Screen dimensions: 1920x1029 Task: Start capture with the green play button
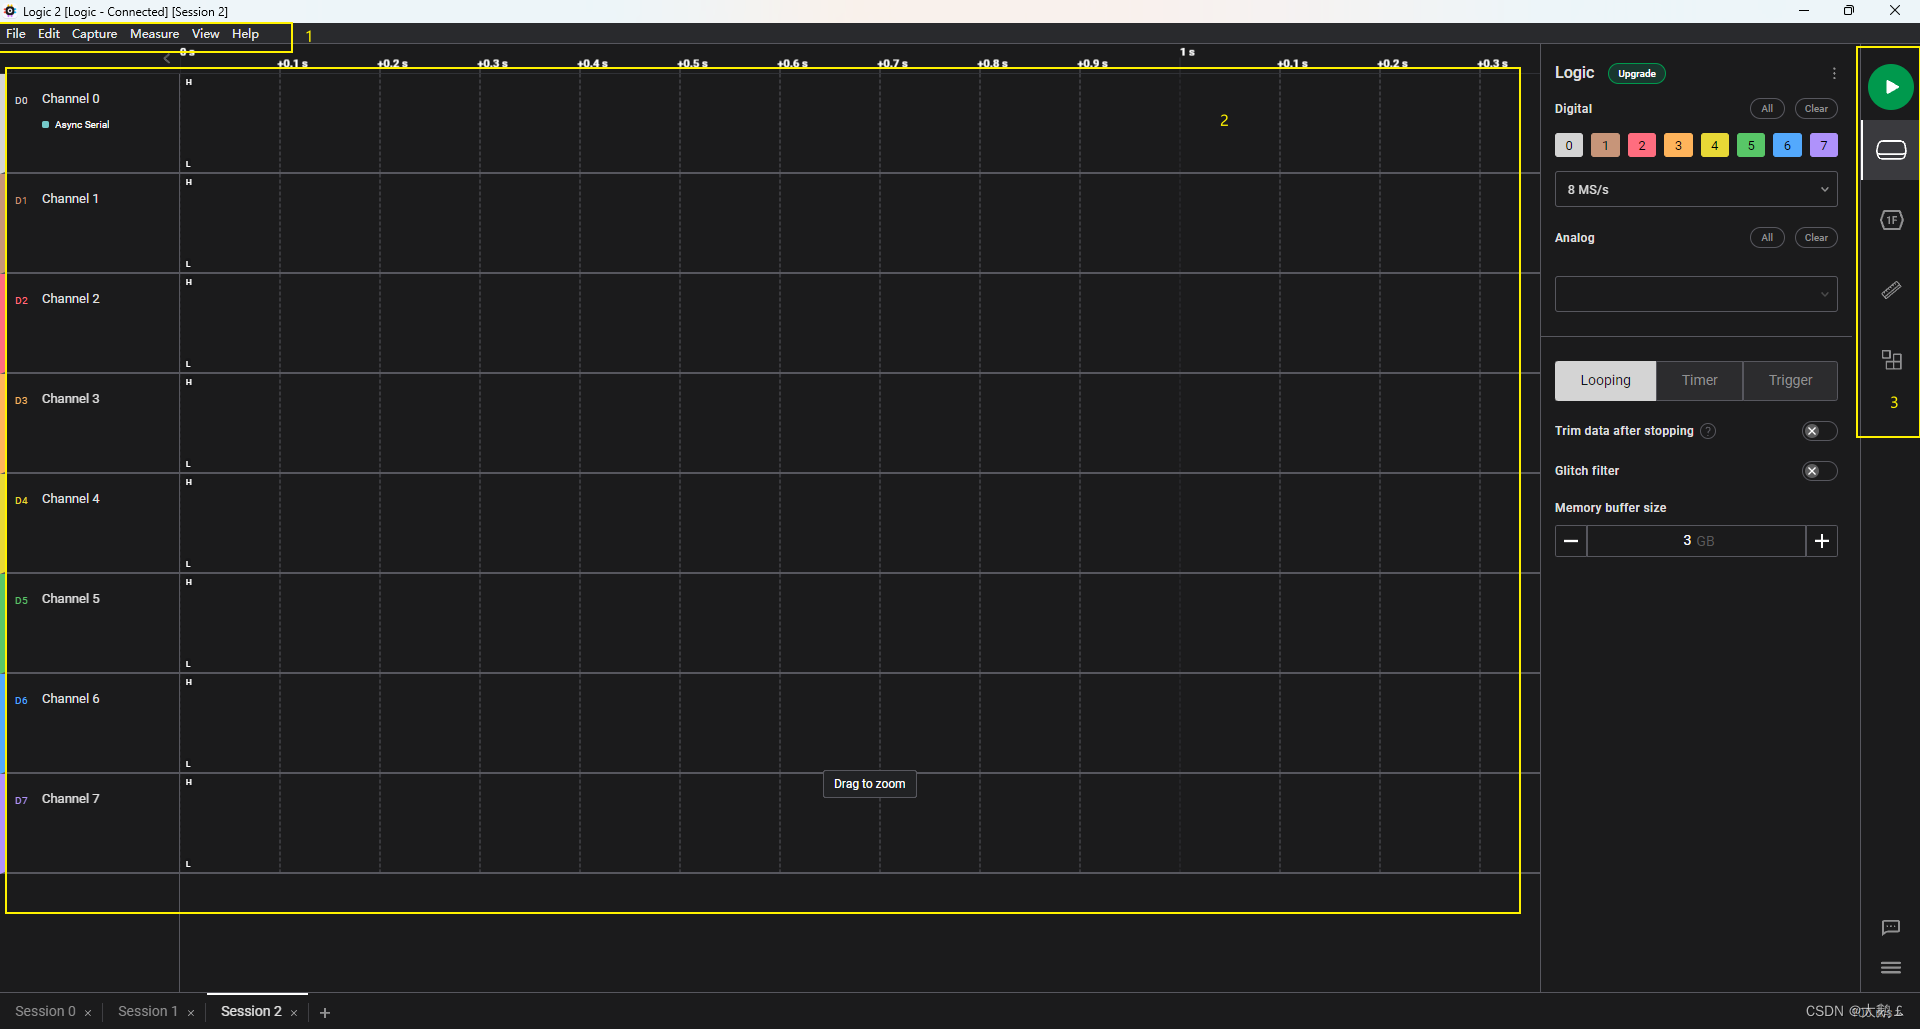pyautogui.click(x=1890, y=87)
